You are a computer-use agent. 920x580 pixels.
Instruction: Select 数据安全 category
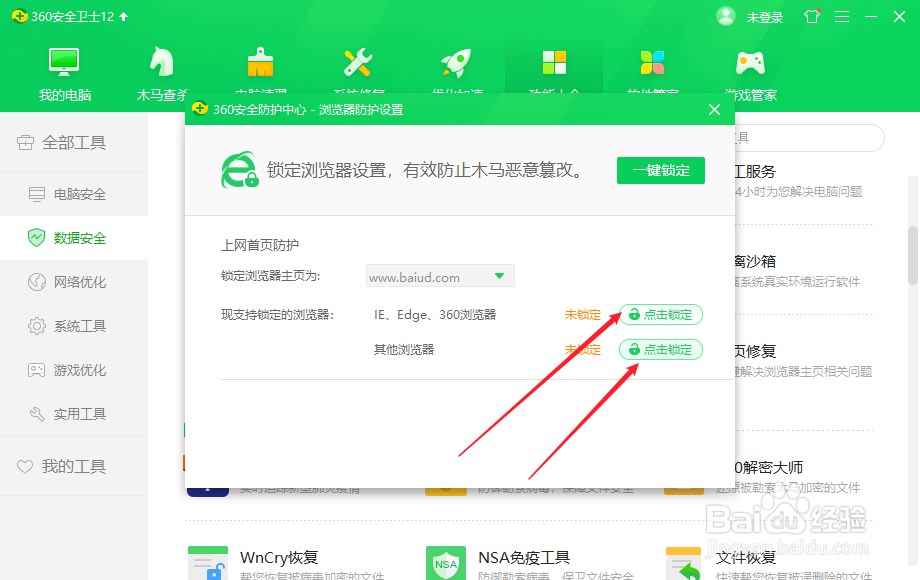point(74,238)
